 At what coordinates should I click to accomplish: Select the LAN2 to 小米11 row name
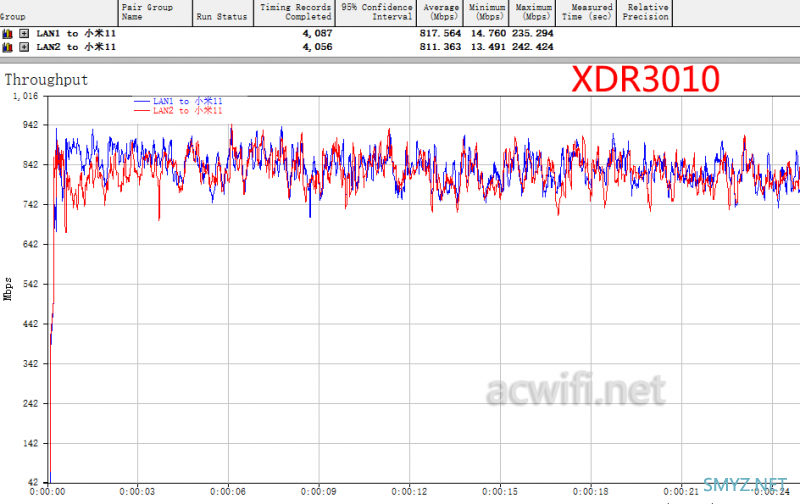point(76,47)
